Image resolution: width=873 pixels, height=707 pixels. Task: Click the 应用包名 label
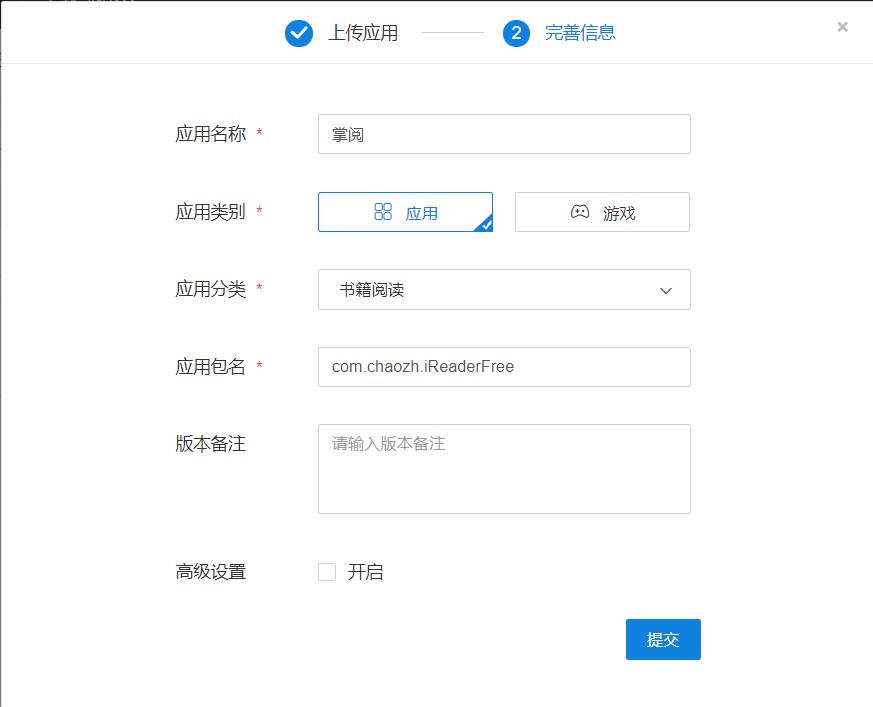[210, 366]
